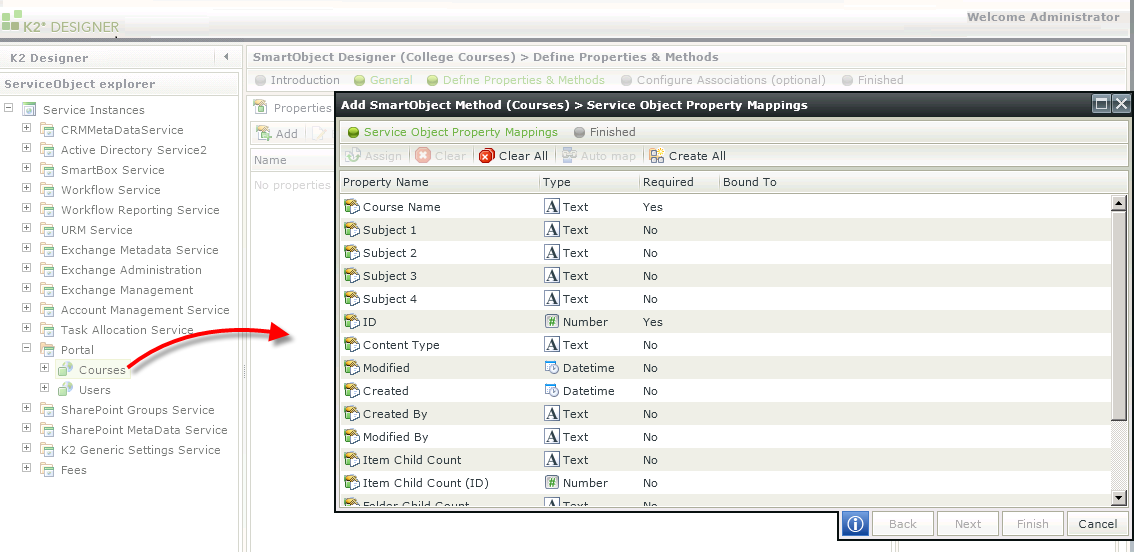Image resolution: width=1134 pixels, height=552 pixels.
Task: Click the Workflow Service folder icon
Action: [x=48, y=190]
